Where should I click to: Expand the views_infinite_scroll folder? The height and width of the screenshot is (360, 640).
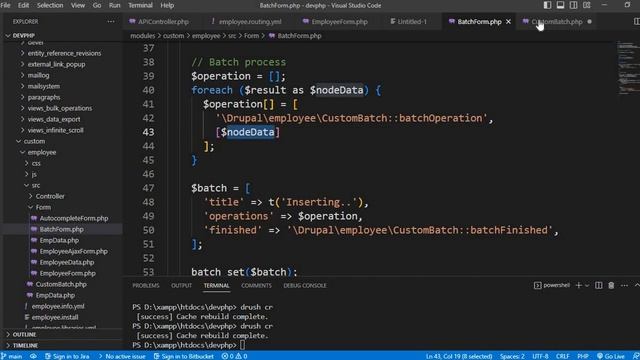pos(56,130)
